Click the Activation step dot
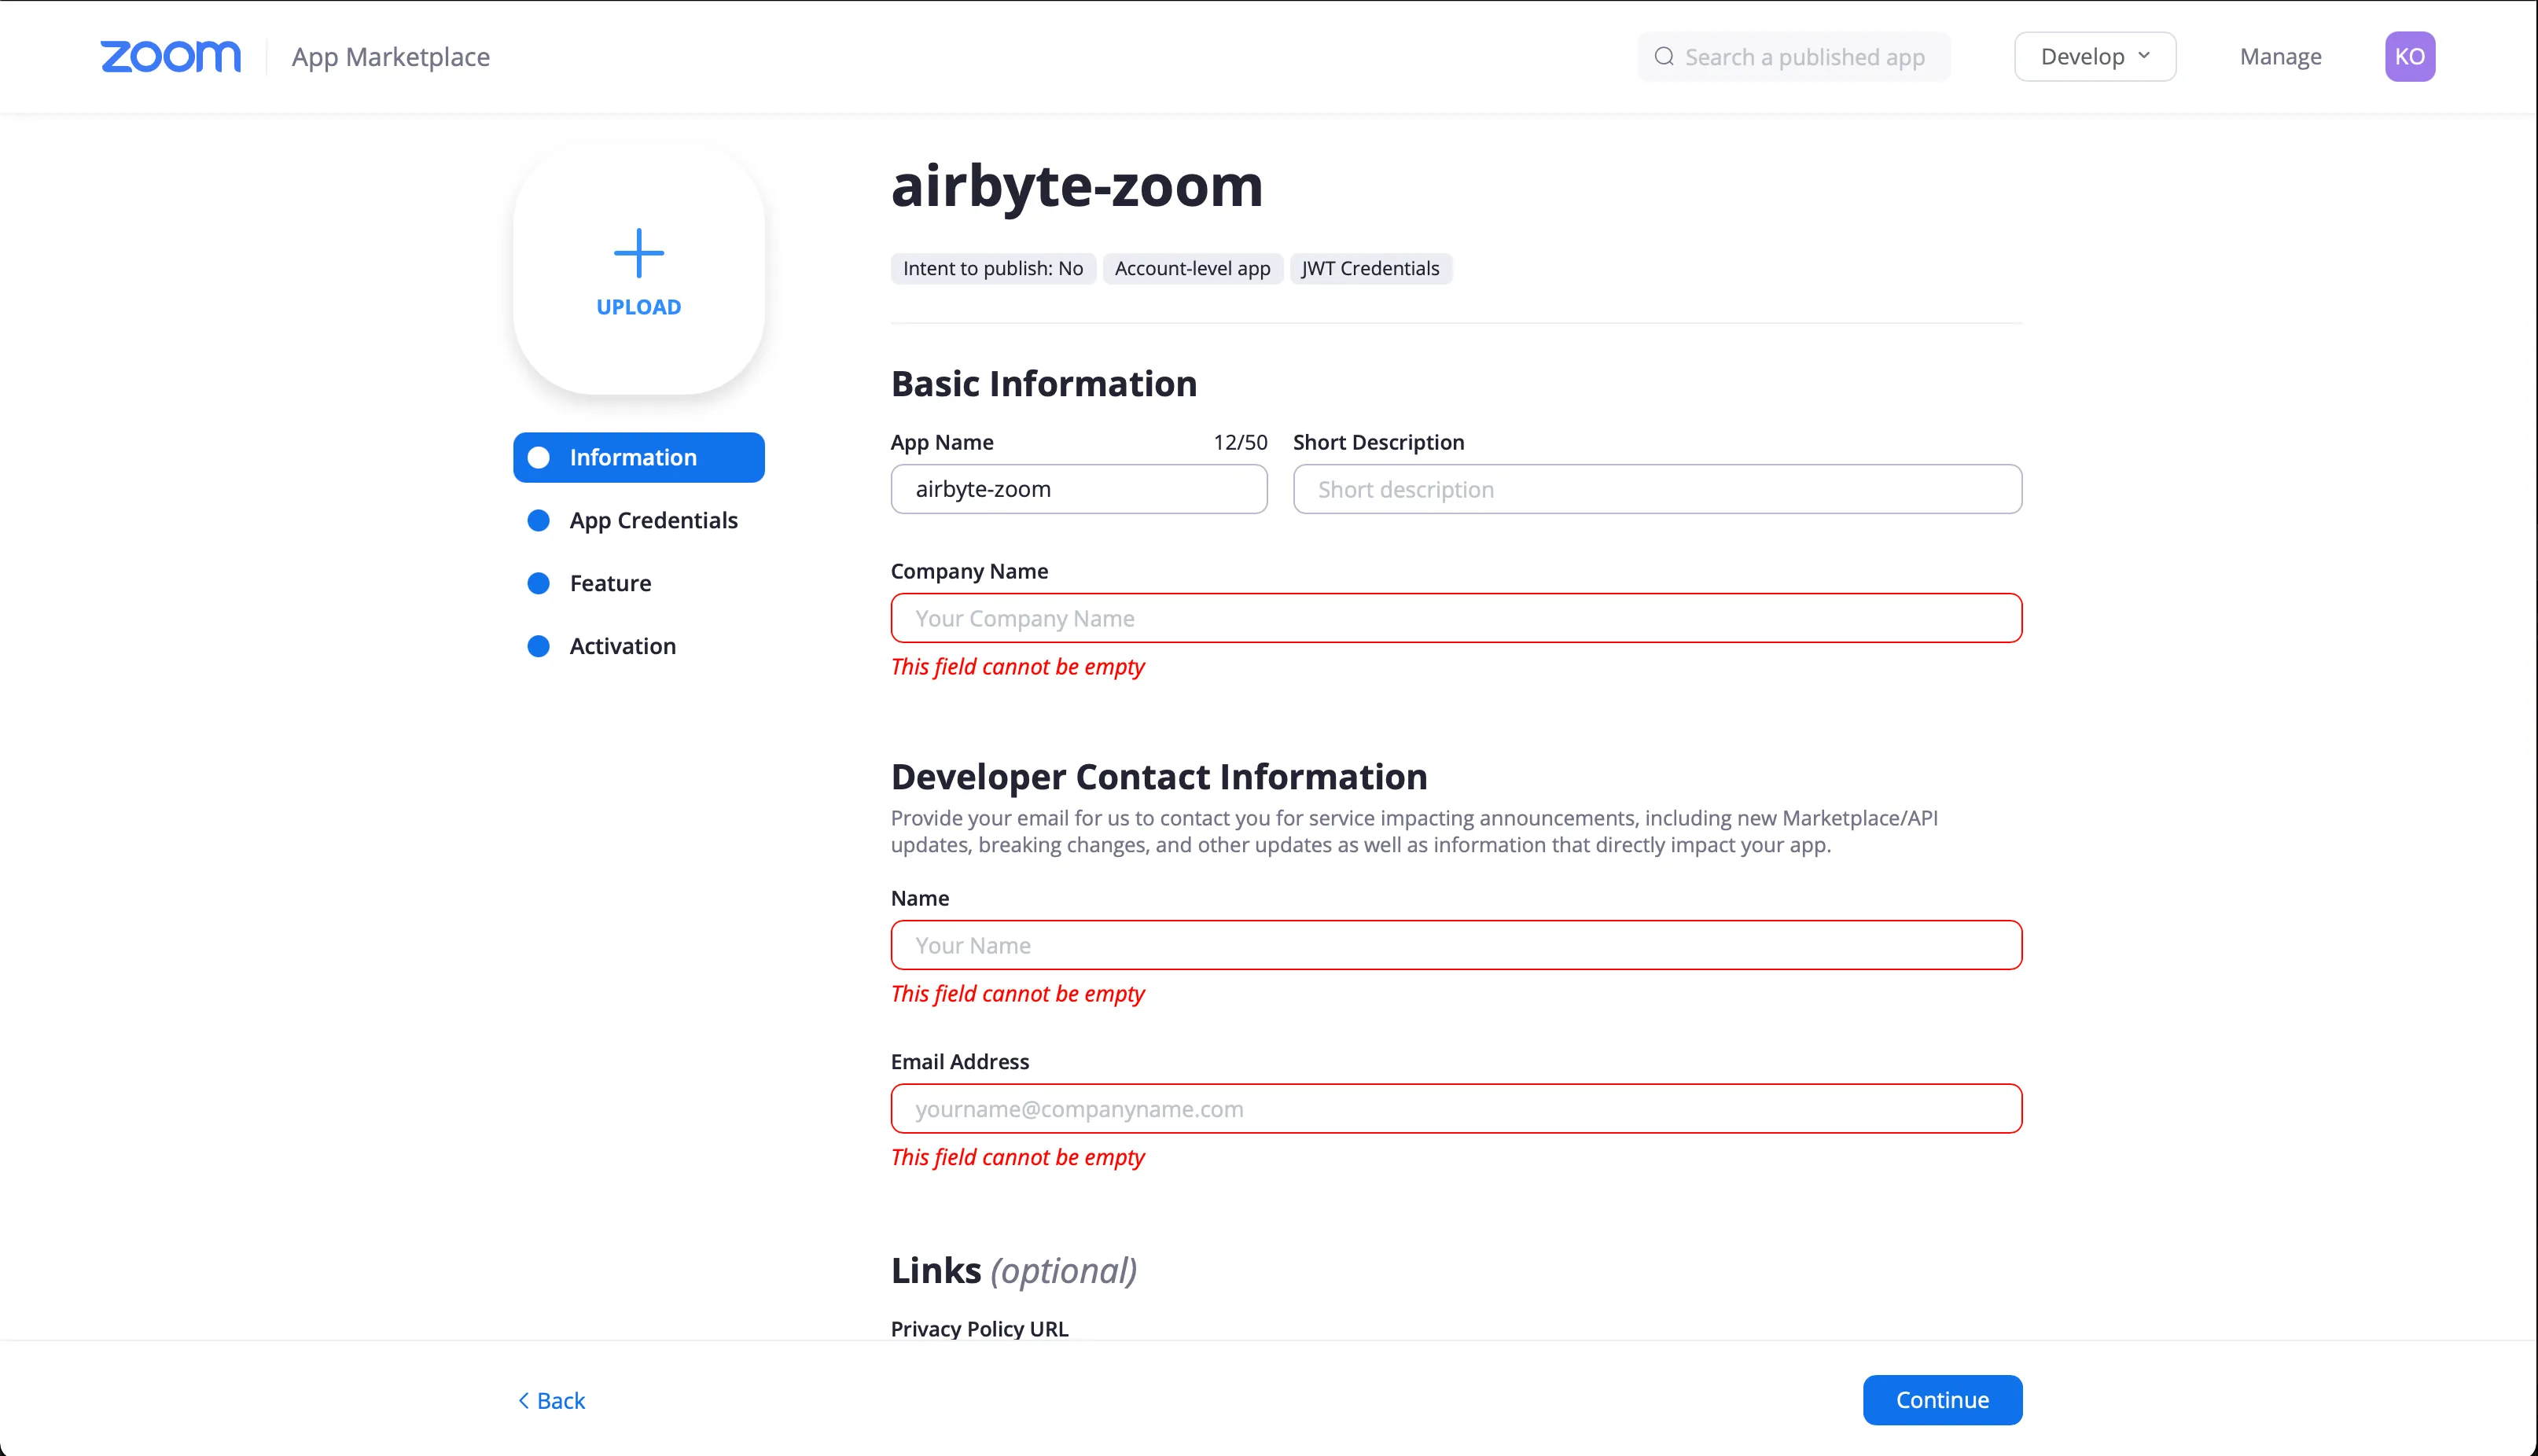Image resolution: width=2538 pixels, height=1456 pixels. [539, 647]
